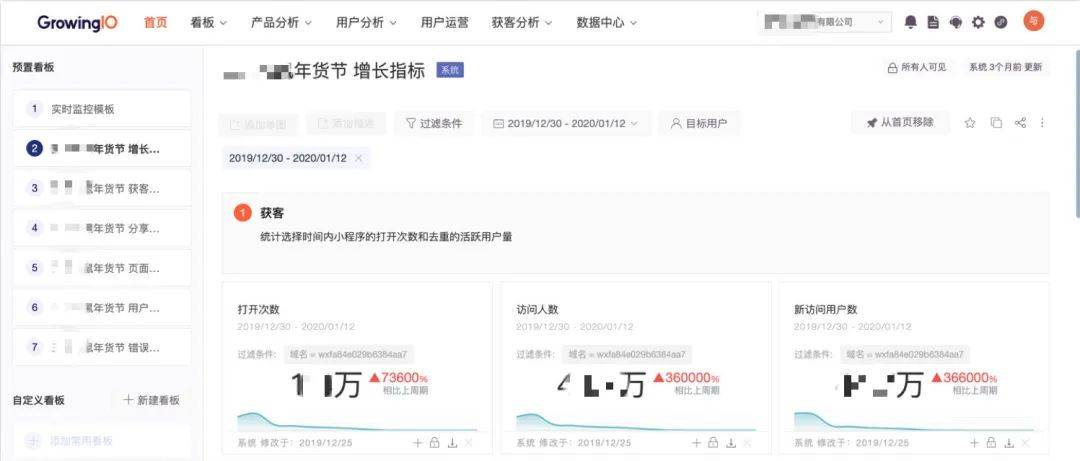This screenshot has width=1080, height=461.
Task: Expand the 产品分析 menu
Action: (x=281, y=22)
